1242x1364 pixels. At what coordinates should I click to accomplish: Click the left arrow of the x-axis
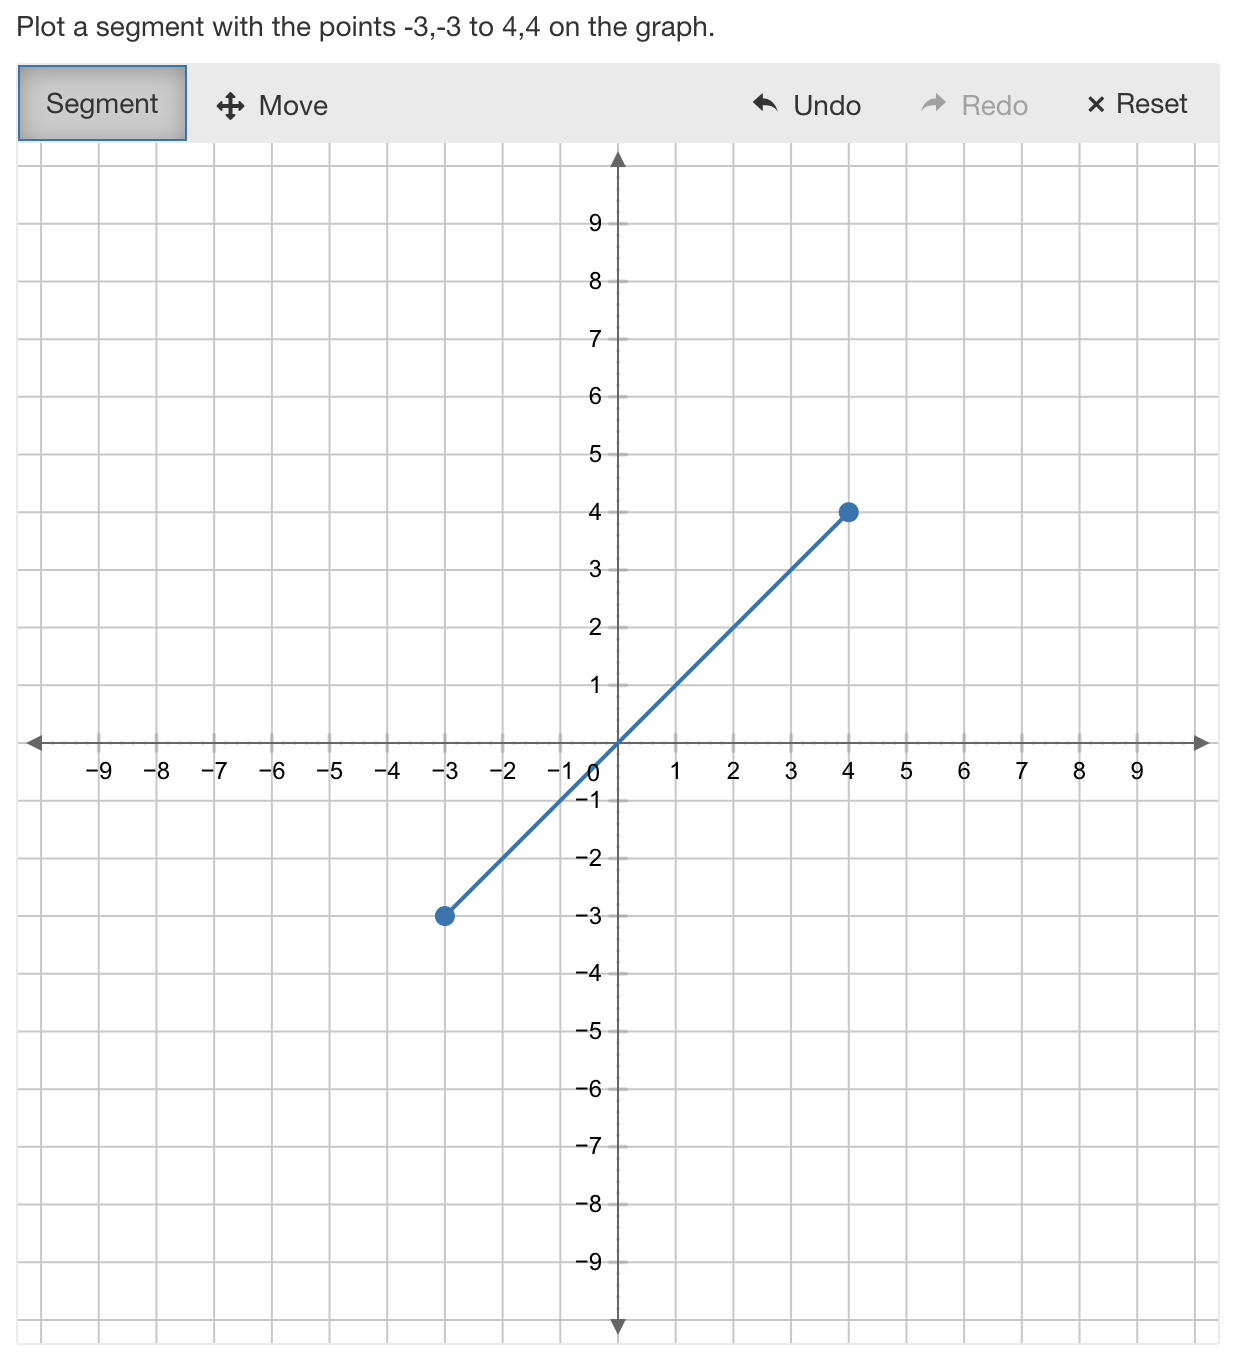click(34, 743)
